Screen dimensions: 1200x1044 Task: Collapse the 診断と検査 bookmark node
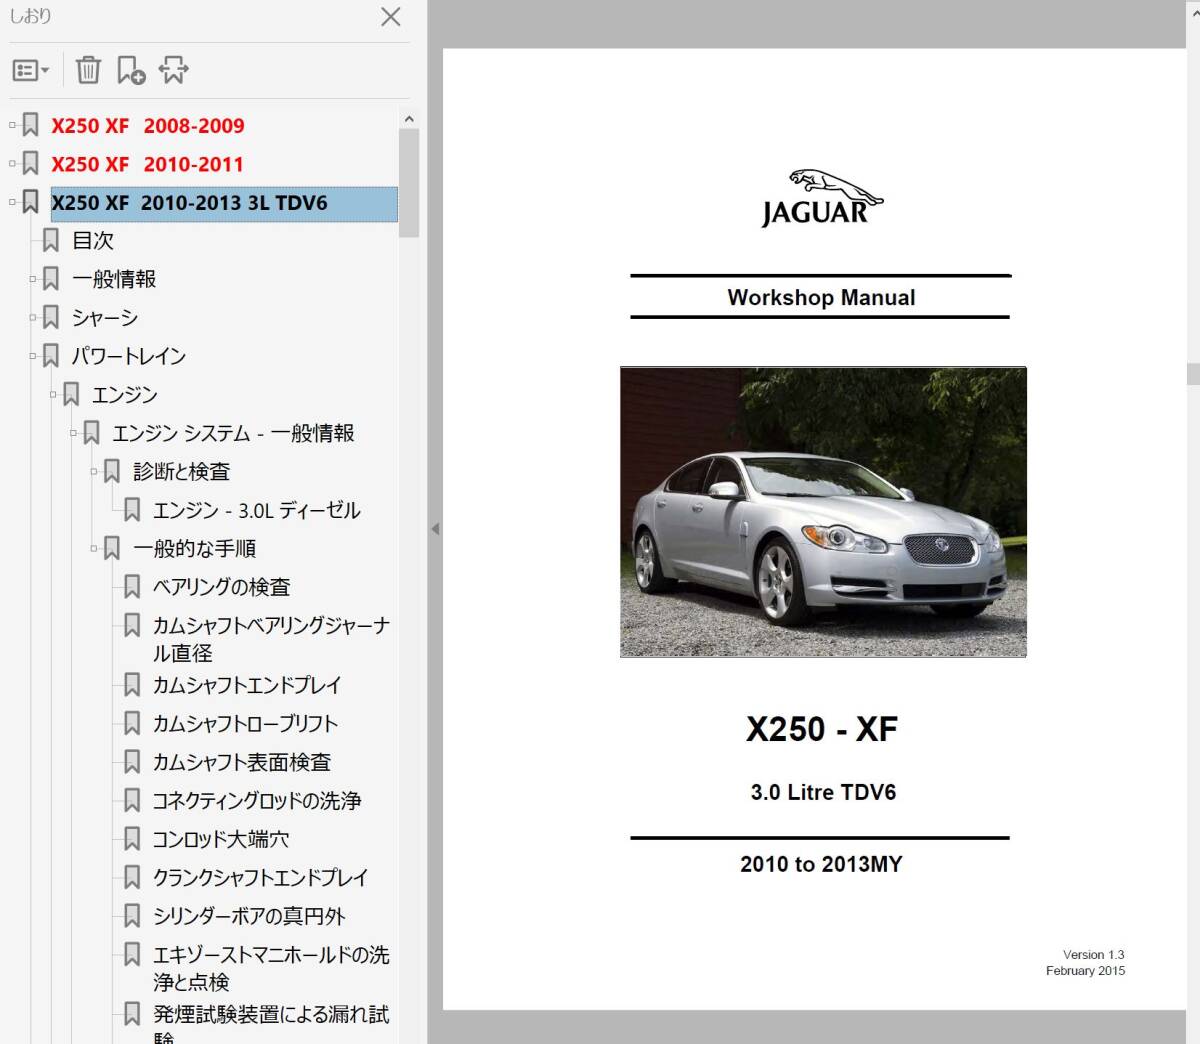pos(94,471)
